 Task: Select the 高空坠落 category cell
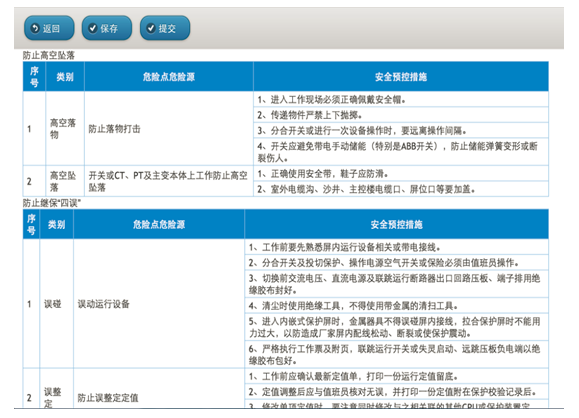[x=65, y=181]
